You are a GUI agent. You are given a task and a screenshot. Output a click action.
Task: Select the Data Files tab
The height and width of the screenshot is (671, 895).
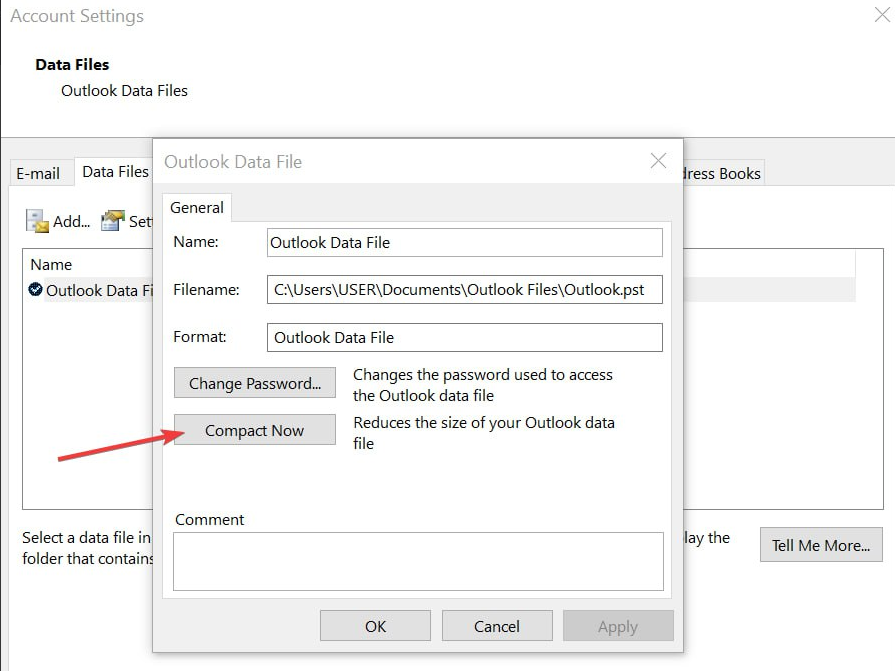[115, 172]
